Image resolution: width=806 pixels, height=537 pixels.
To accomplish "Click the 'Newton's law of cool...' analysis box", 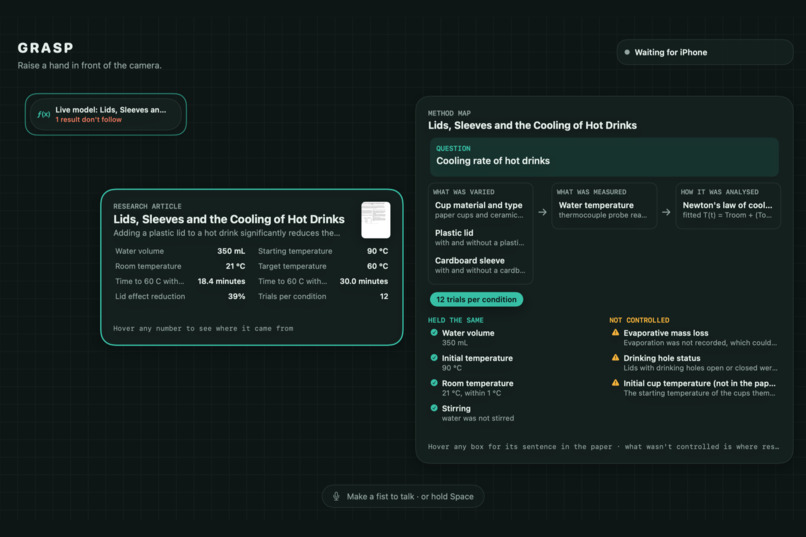I will pos(728,206).
